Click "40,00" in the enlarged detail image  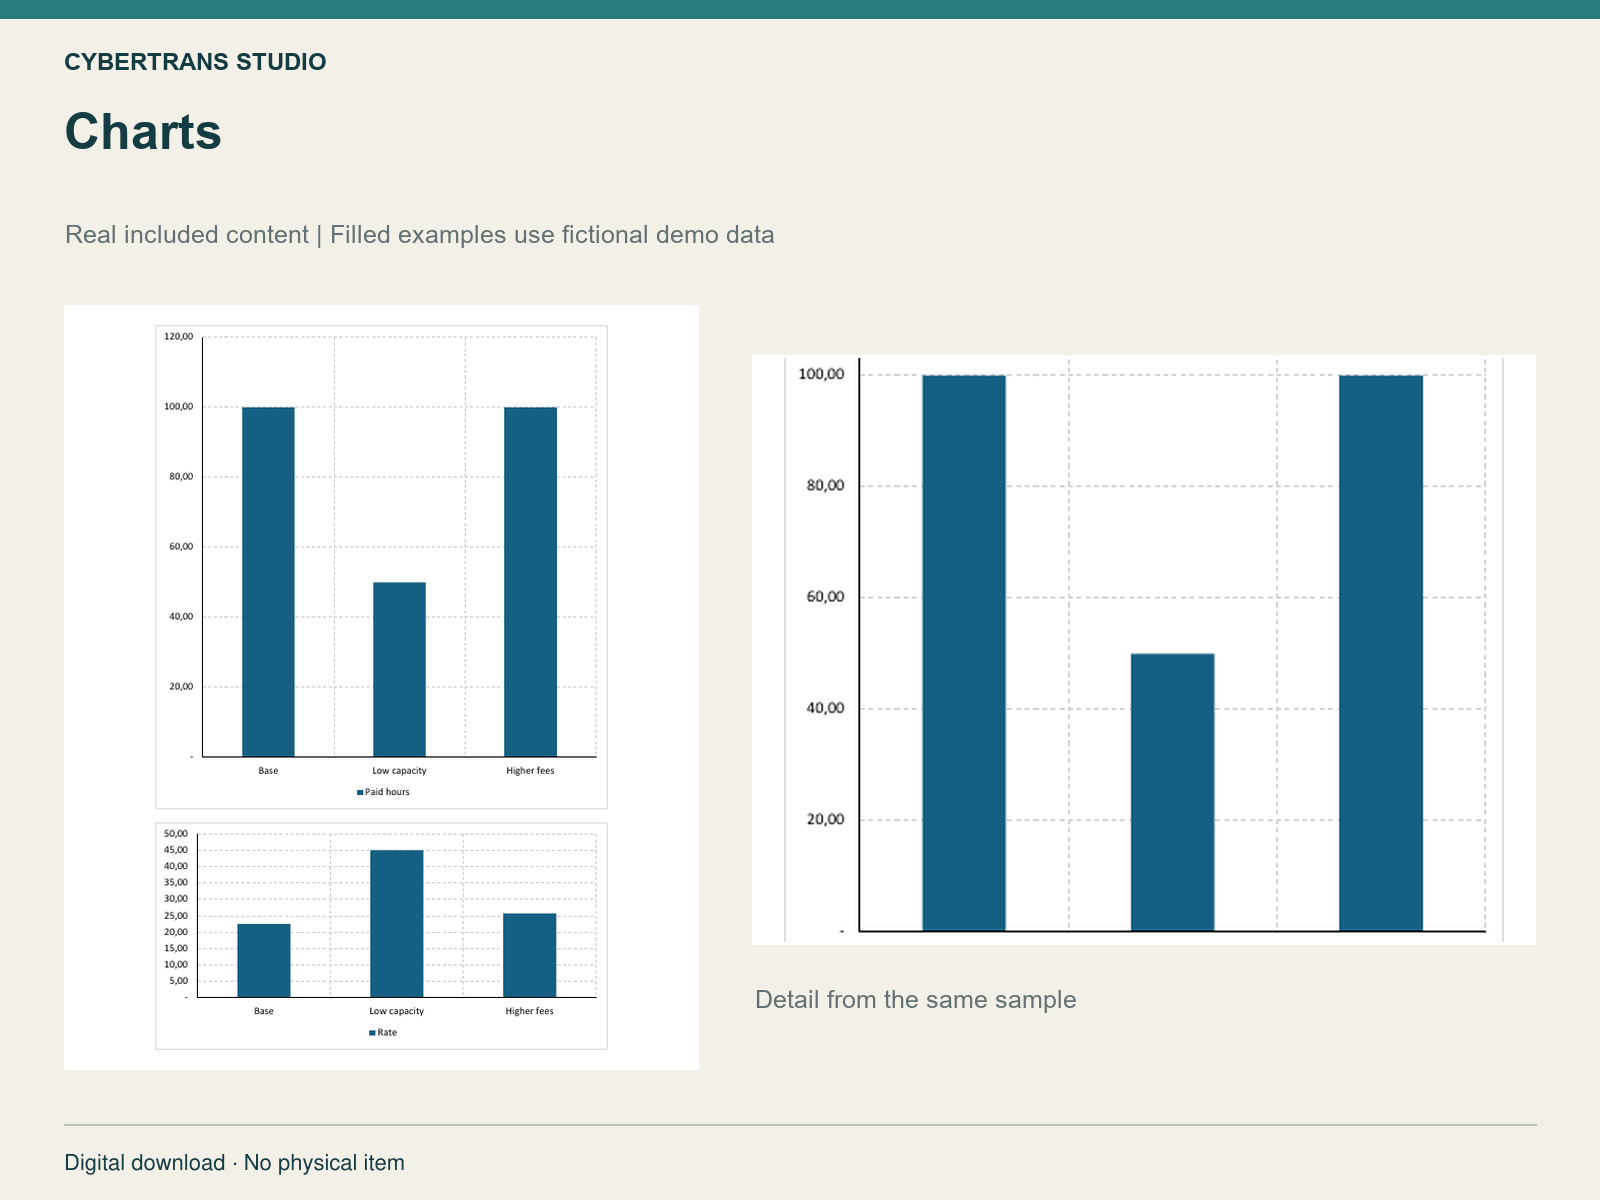pos(825,708)
